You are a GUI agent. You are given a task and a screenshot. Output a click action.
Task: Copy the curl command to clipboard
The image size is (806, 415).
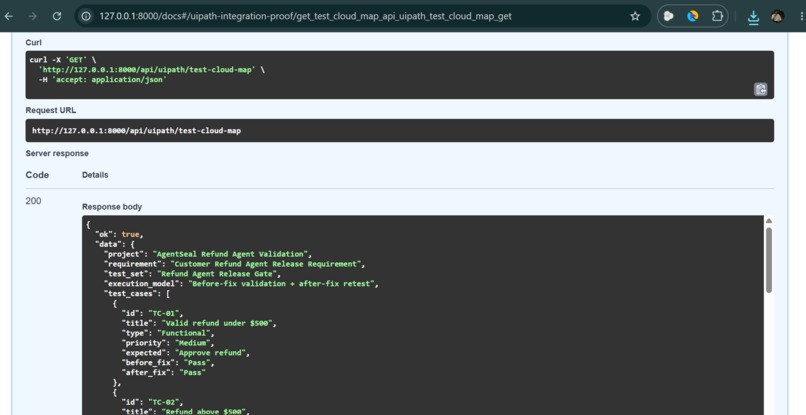click(x=761, y=89)
